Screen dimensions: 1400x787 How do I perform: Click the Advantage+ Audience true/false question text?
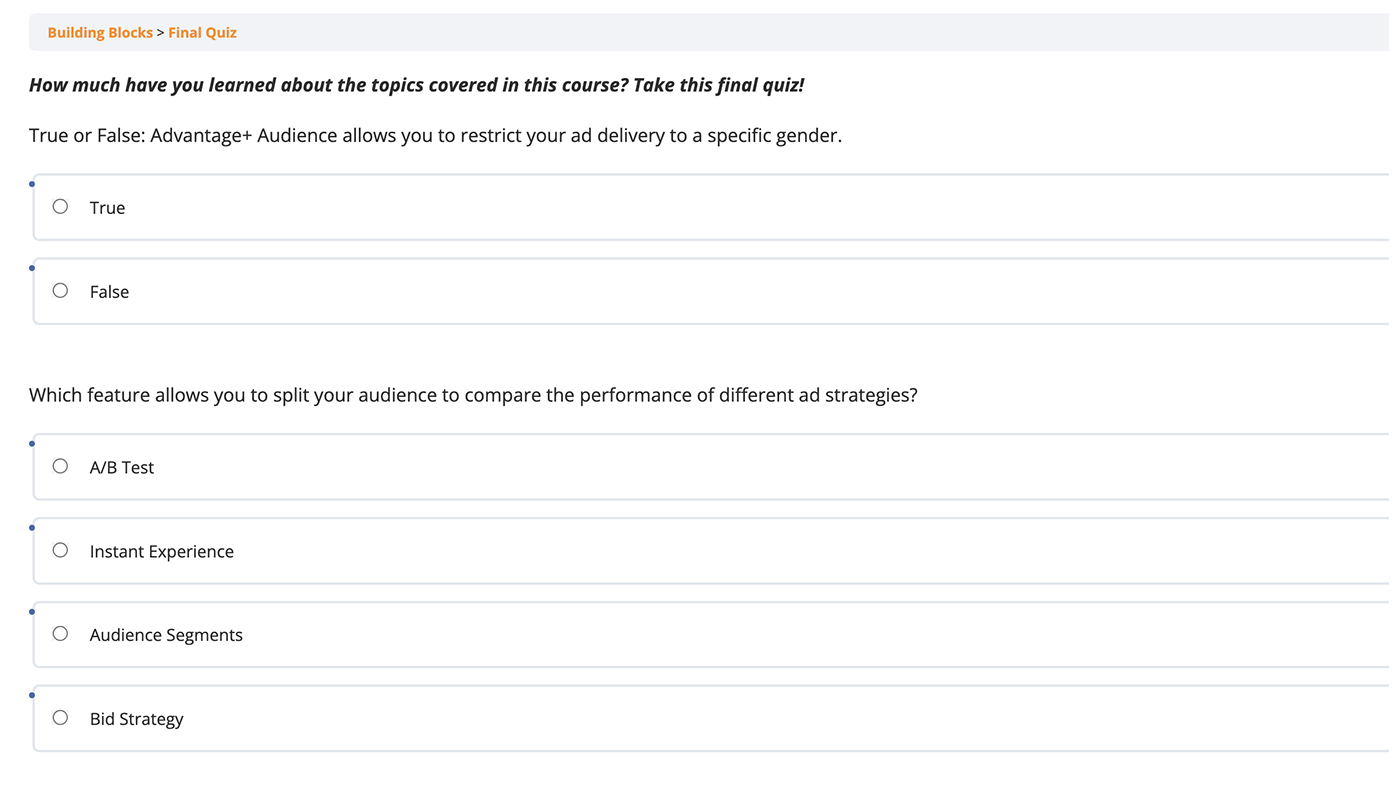(x=435, y=135)
